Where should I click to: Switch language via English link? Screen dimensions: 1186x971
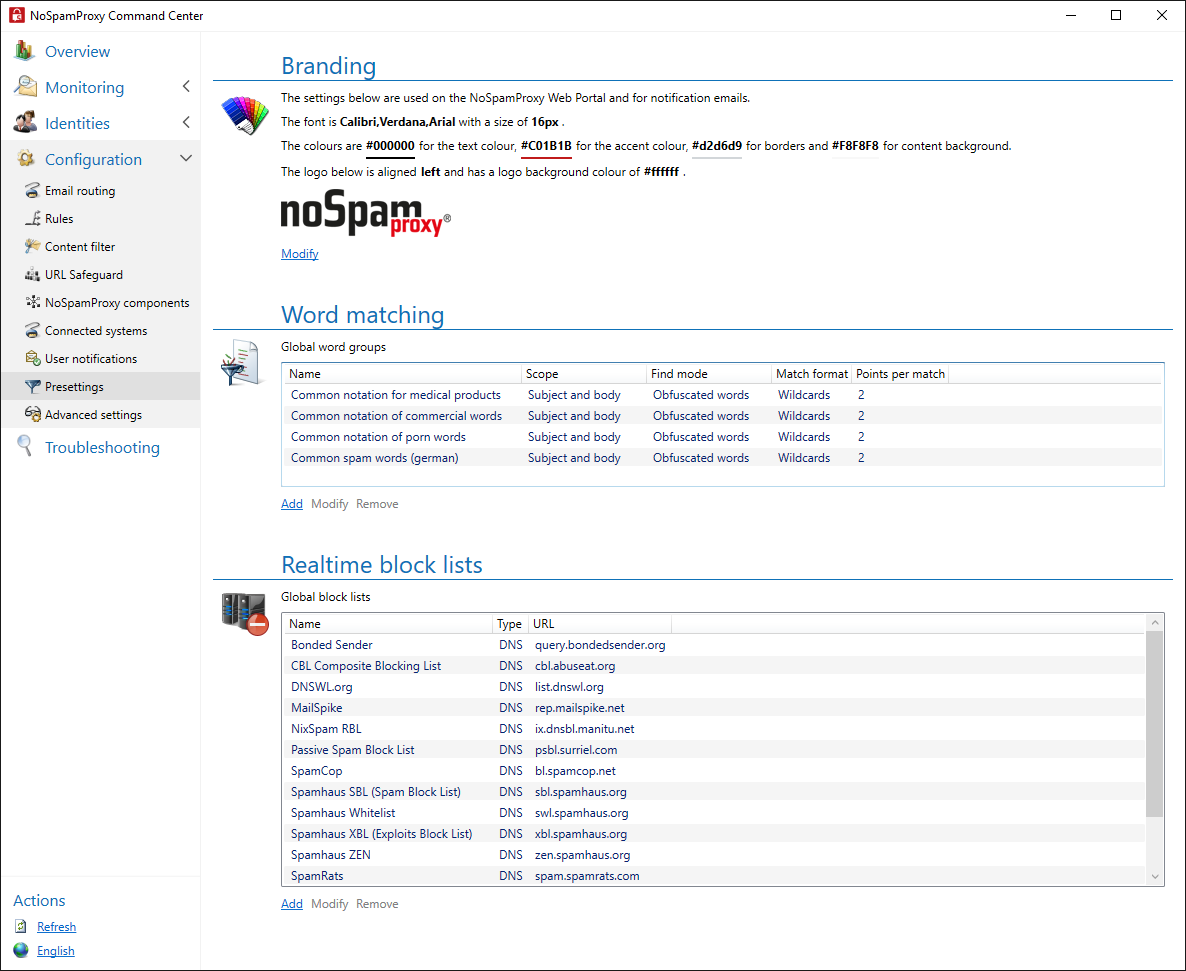[56, 951]
